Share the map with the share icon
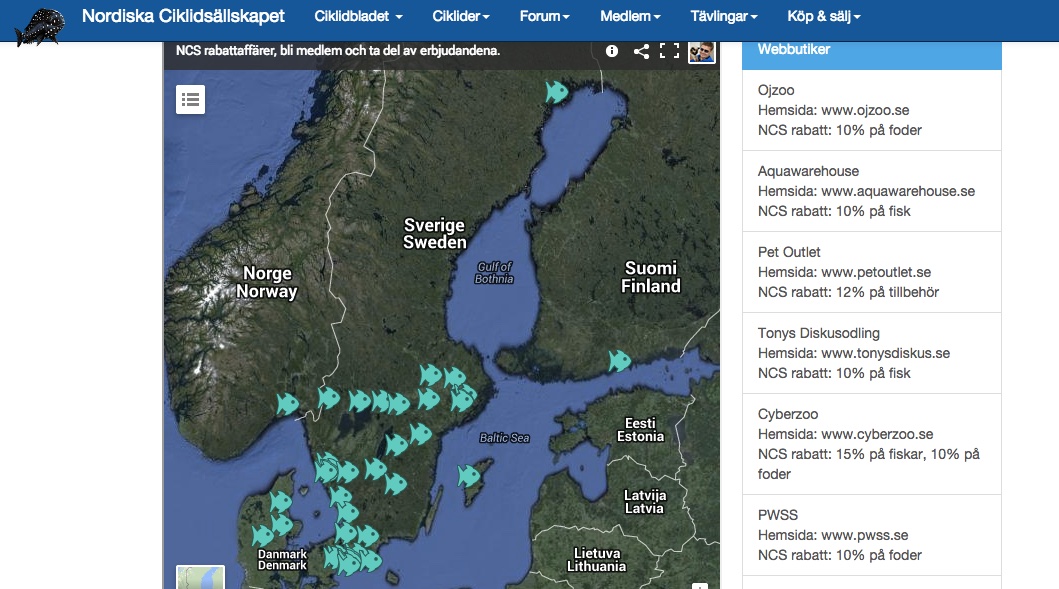The image size is (1059, 589). click(641, 51)
